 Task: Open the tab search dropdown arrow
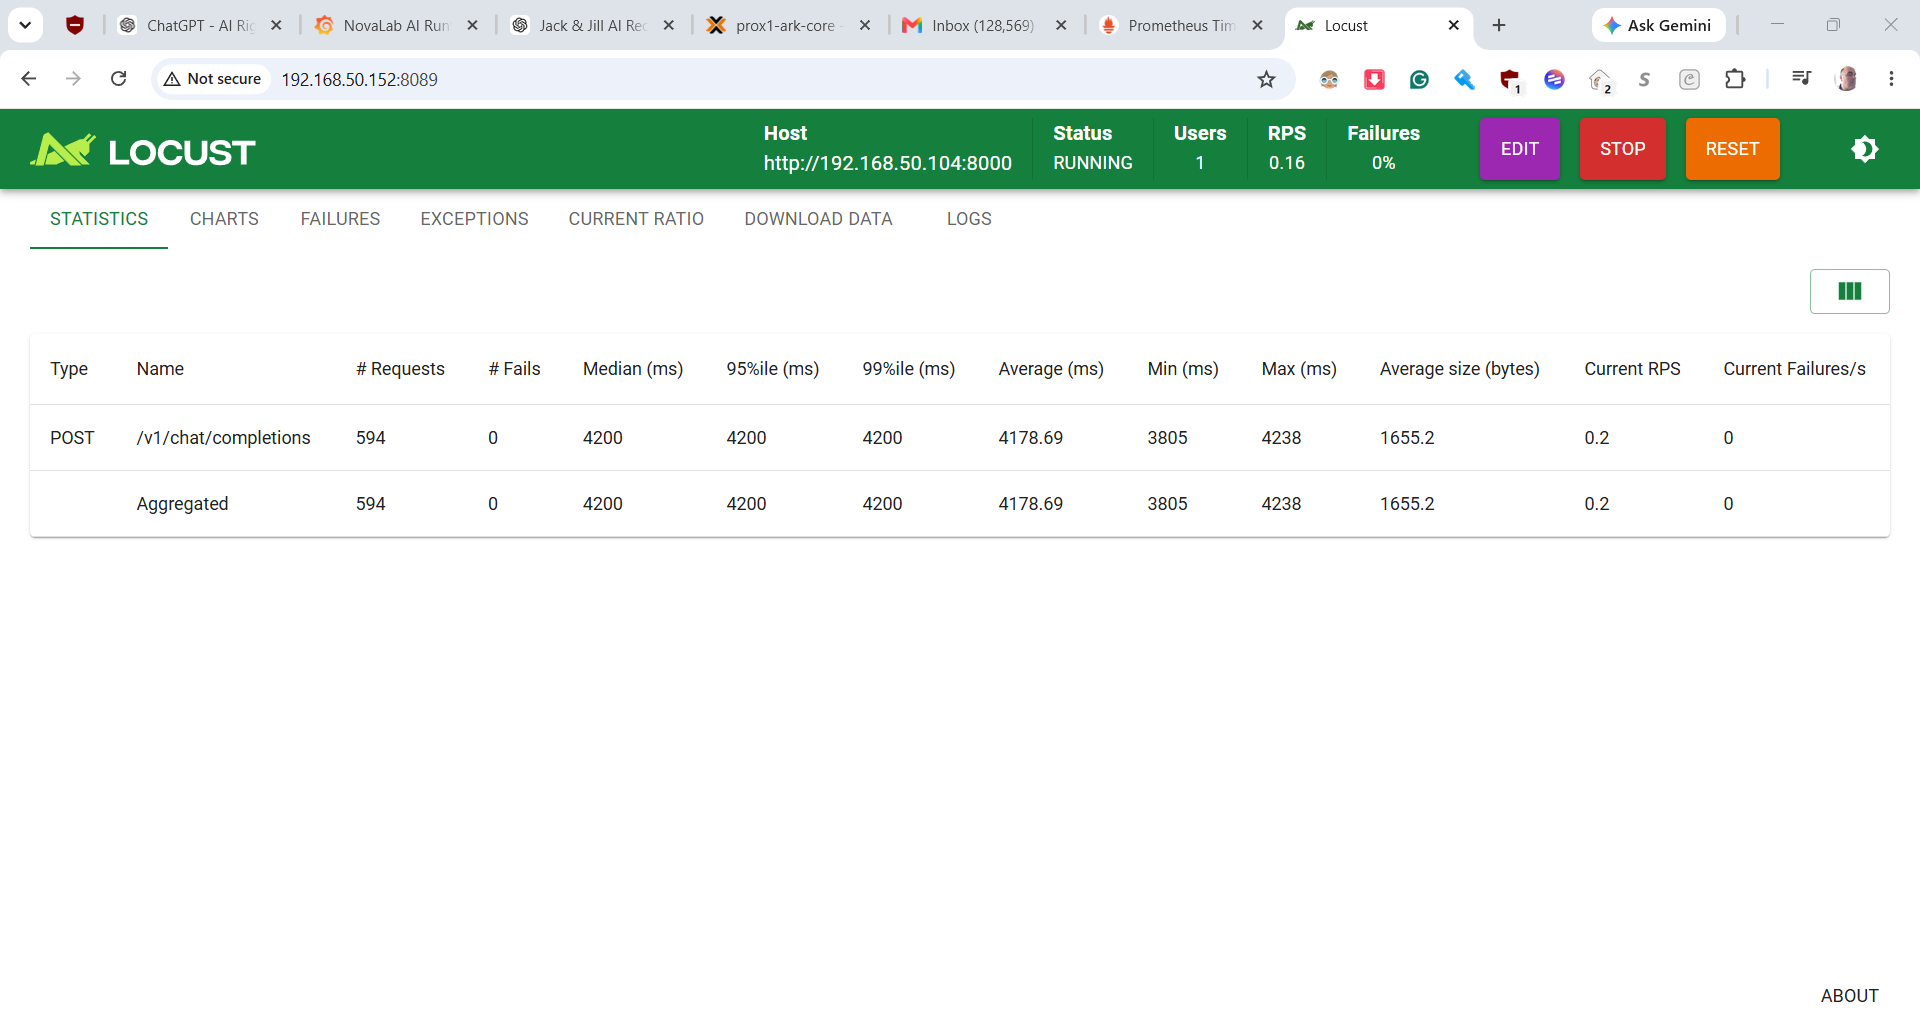25,25
